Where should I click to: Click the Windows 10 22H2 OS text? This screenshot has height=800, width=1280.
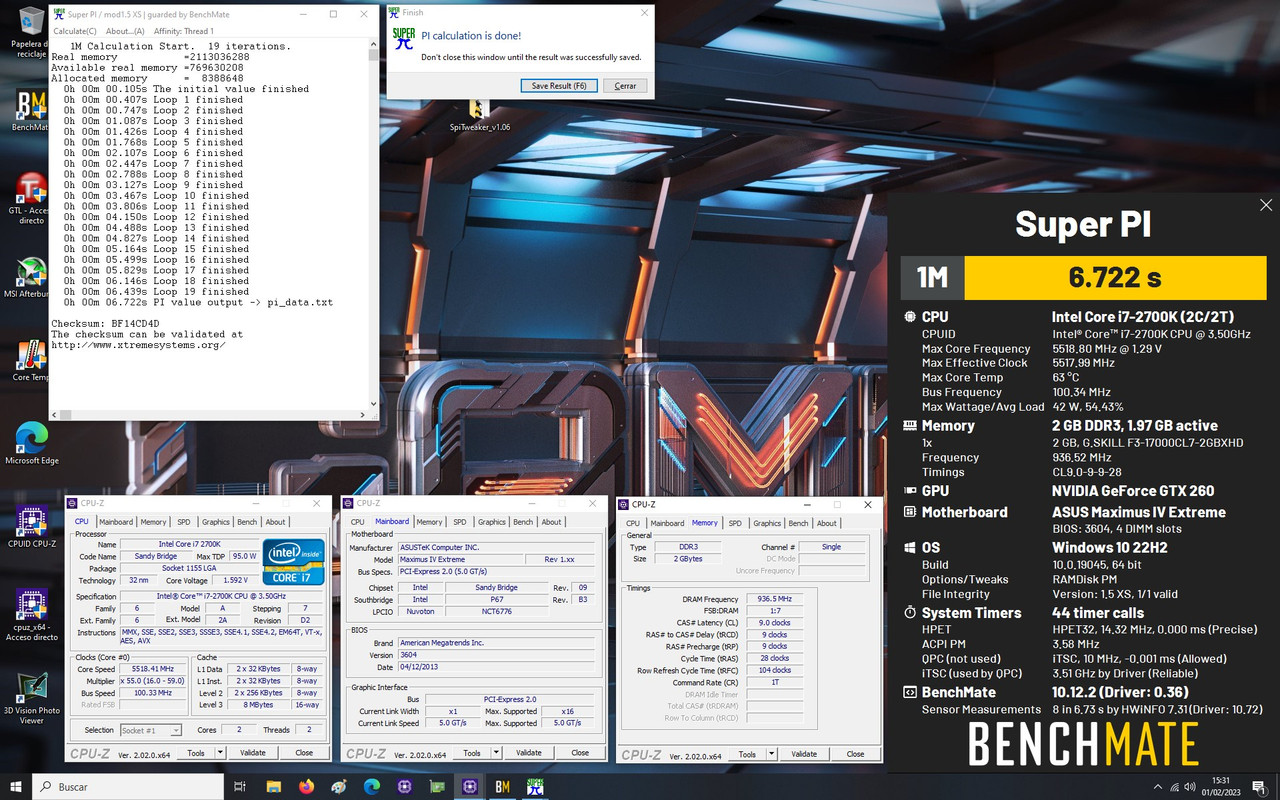click(1108, 548)
